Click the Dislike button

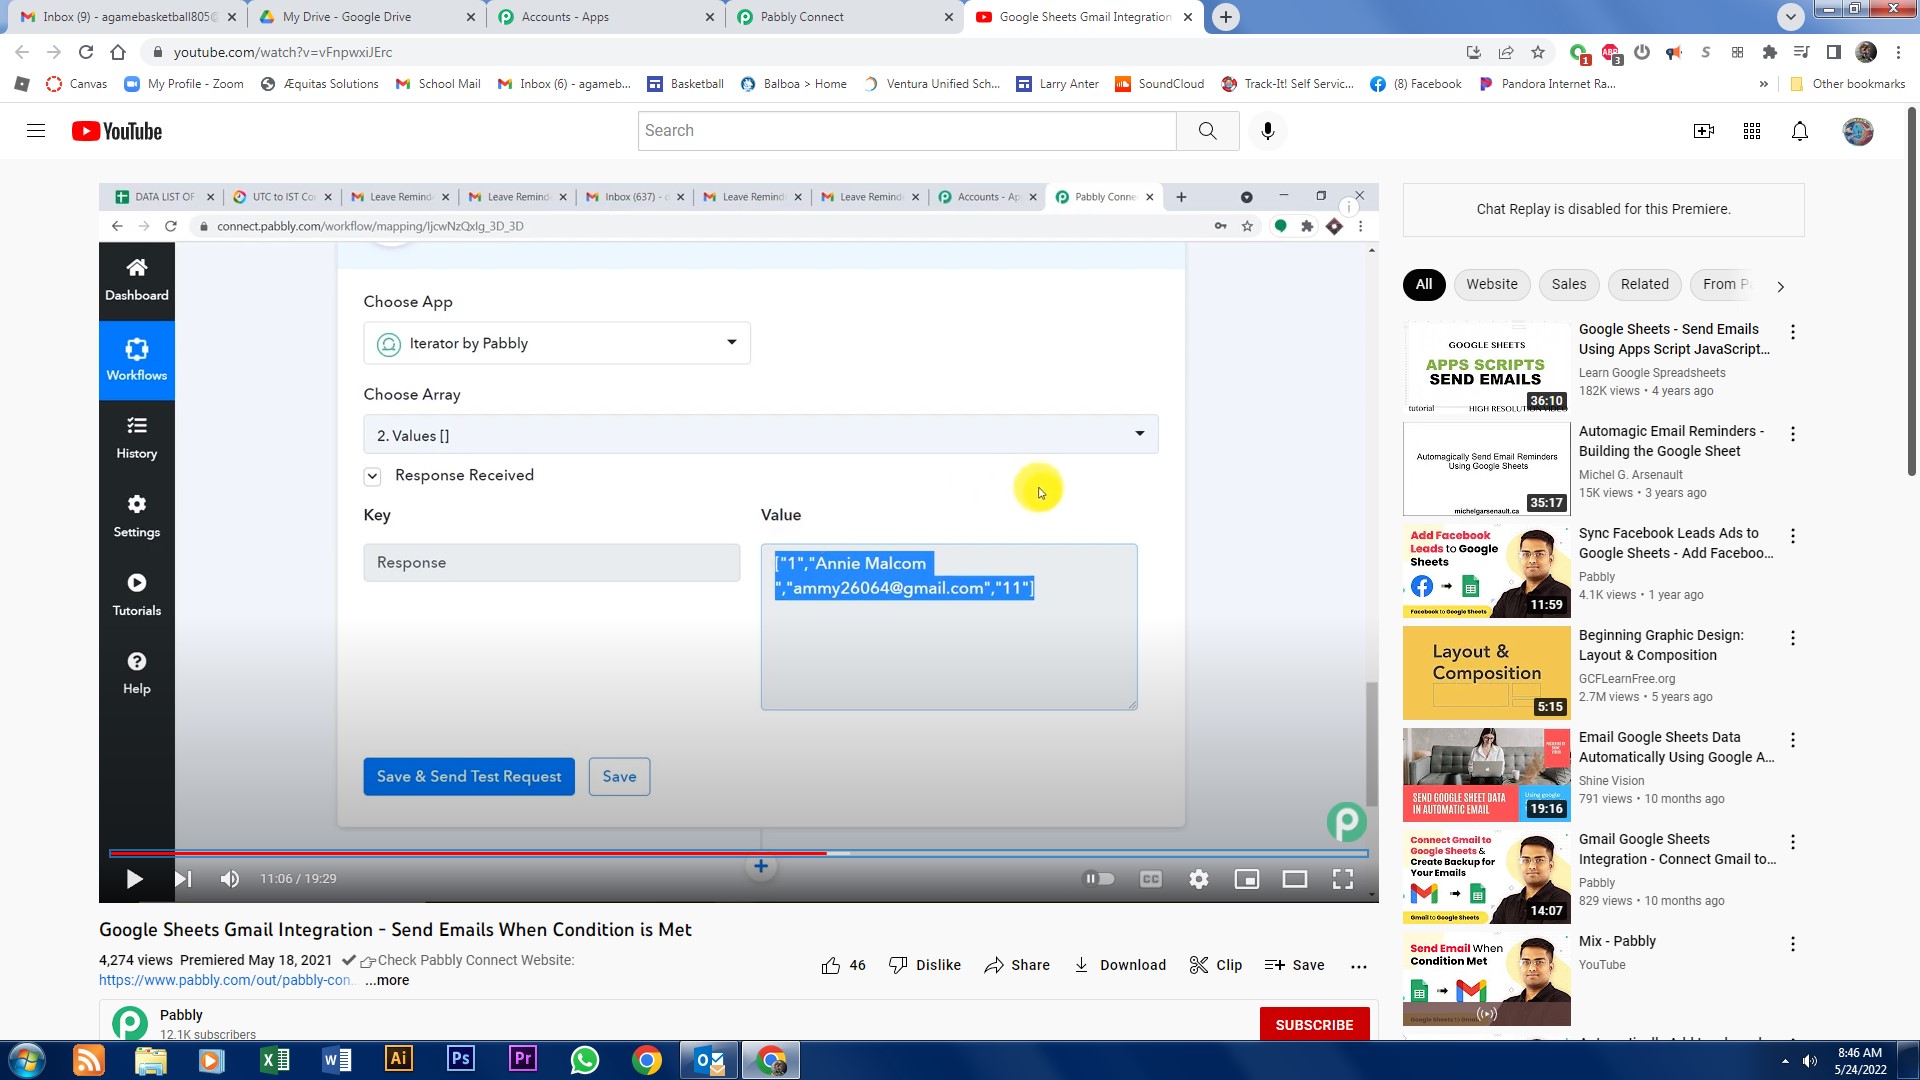(925, 965)
